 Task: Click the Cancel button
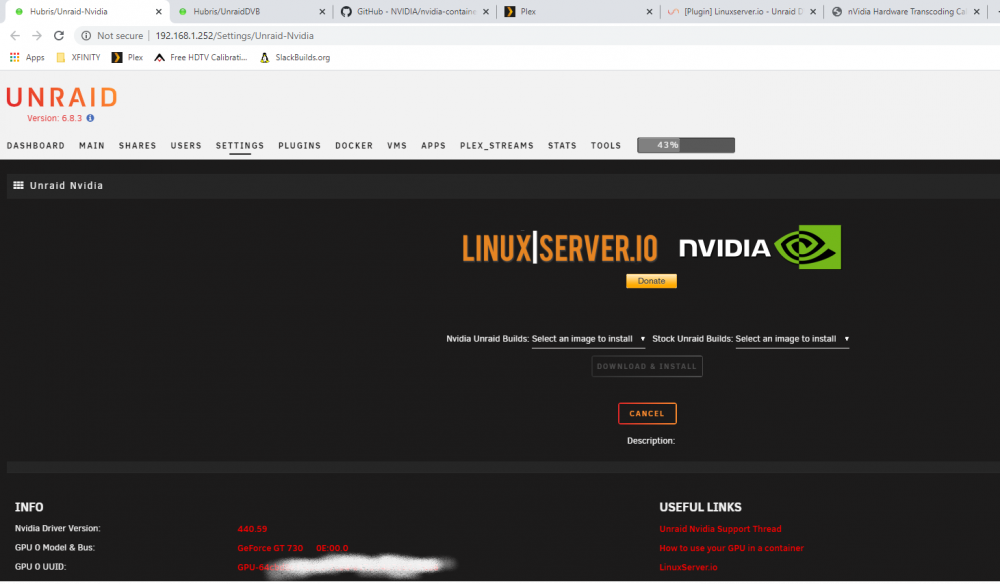click(x=647, y=414)
